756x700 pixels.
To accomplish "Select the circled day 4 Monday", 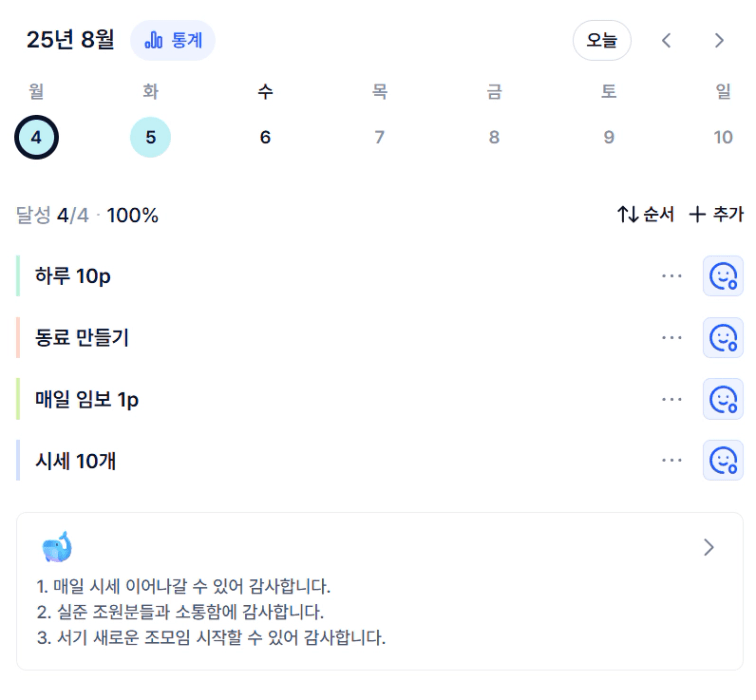I will (x=36, y=137).
